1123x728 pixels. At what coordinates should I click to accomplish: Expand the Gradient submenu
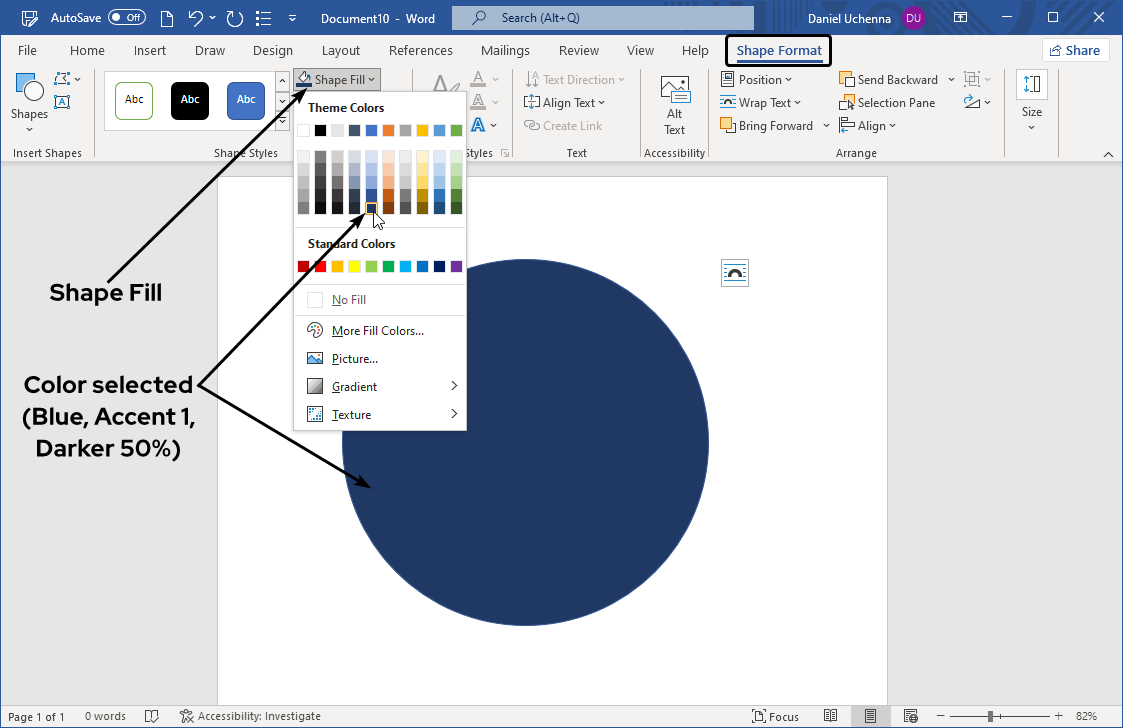click(x=380, y=386)
